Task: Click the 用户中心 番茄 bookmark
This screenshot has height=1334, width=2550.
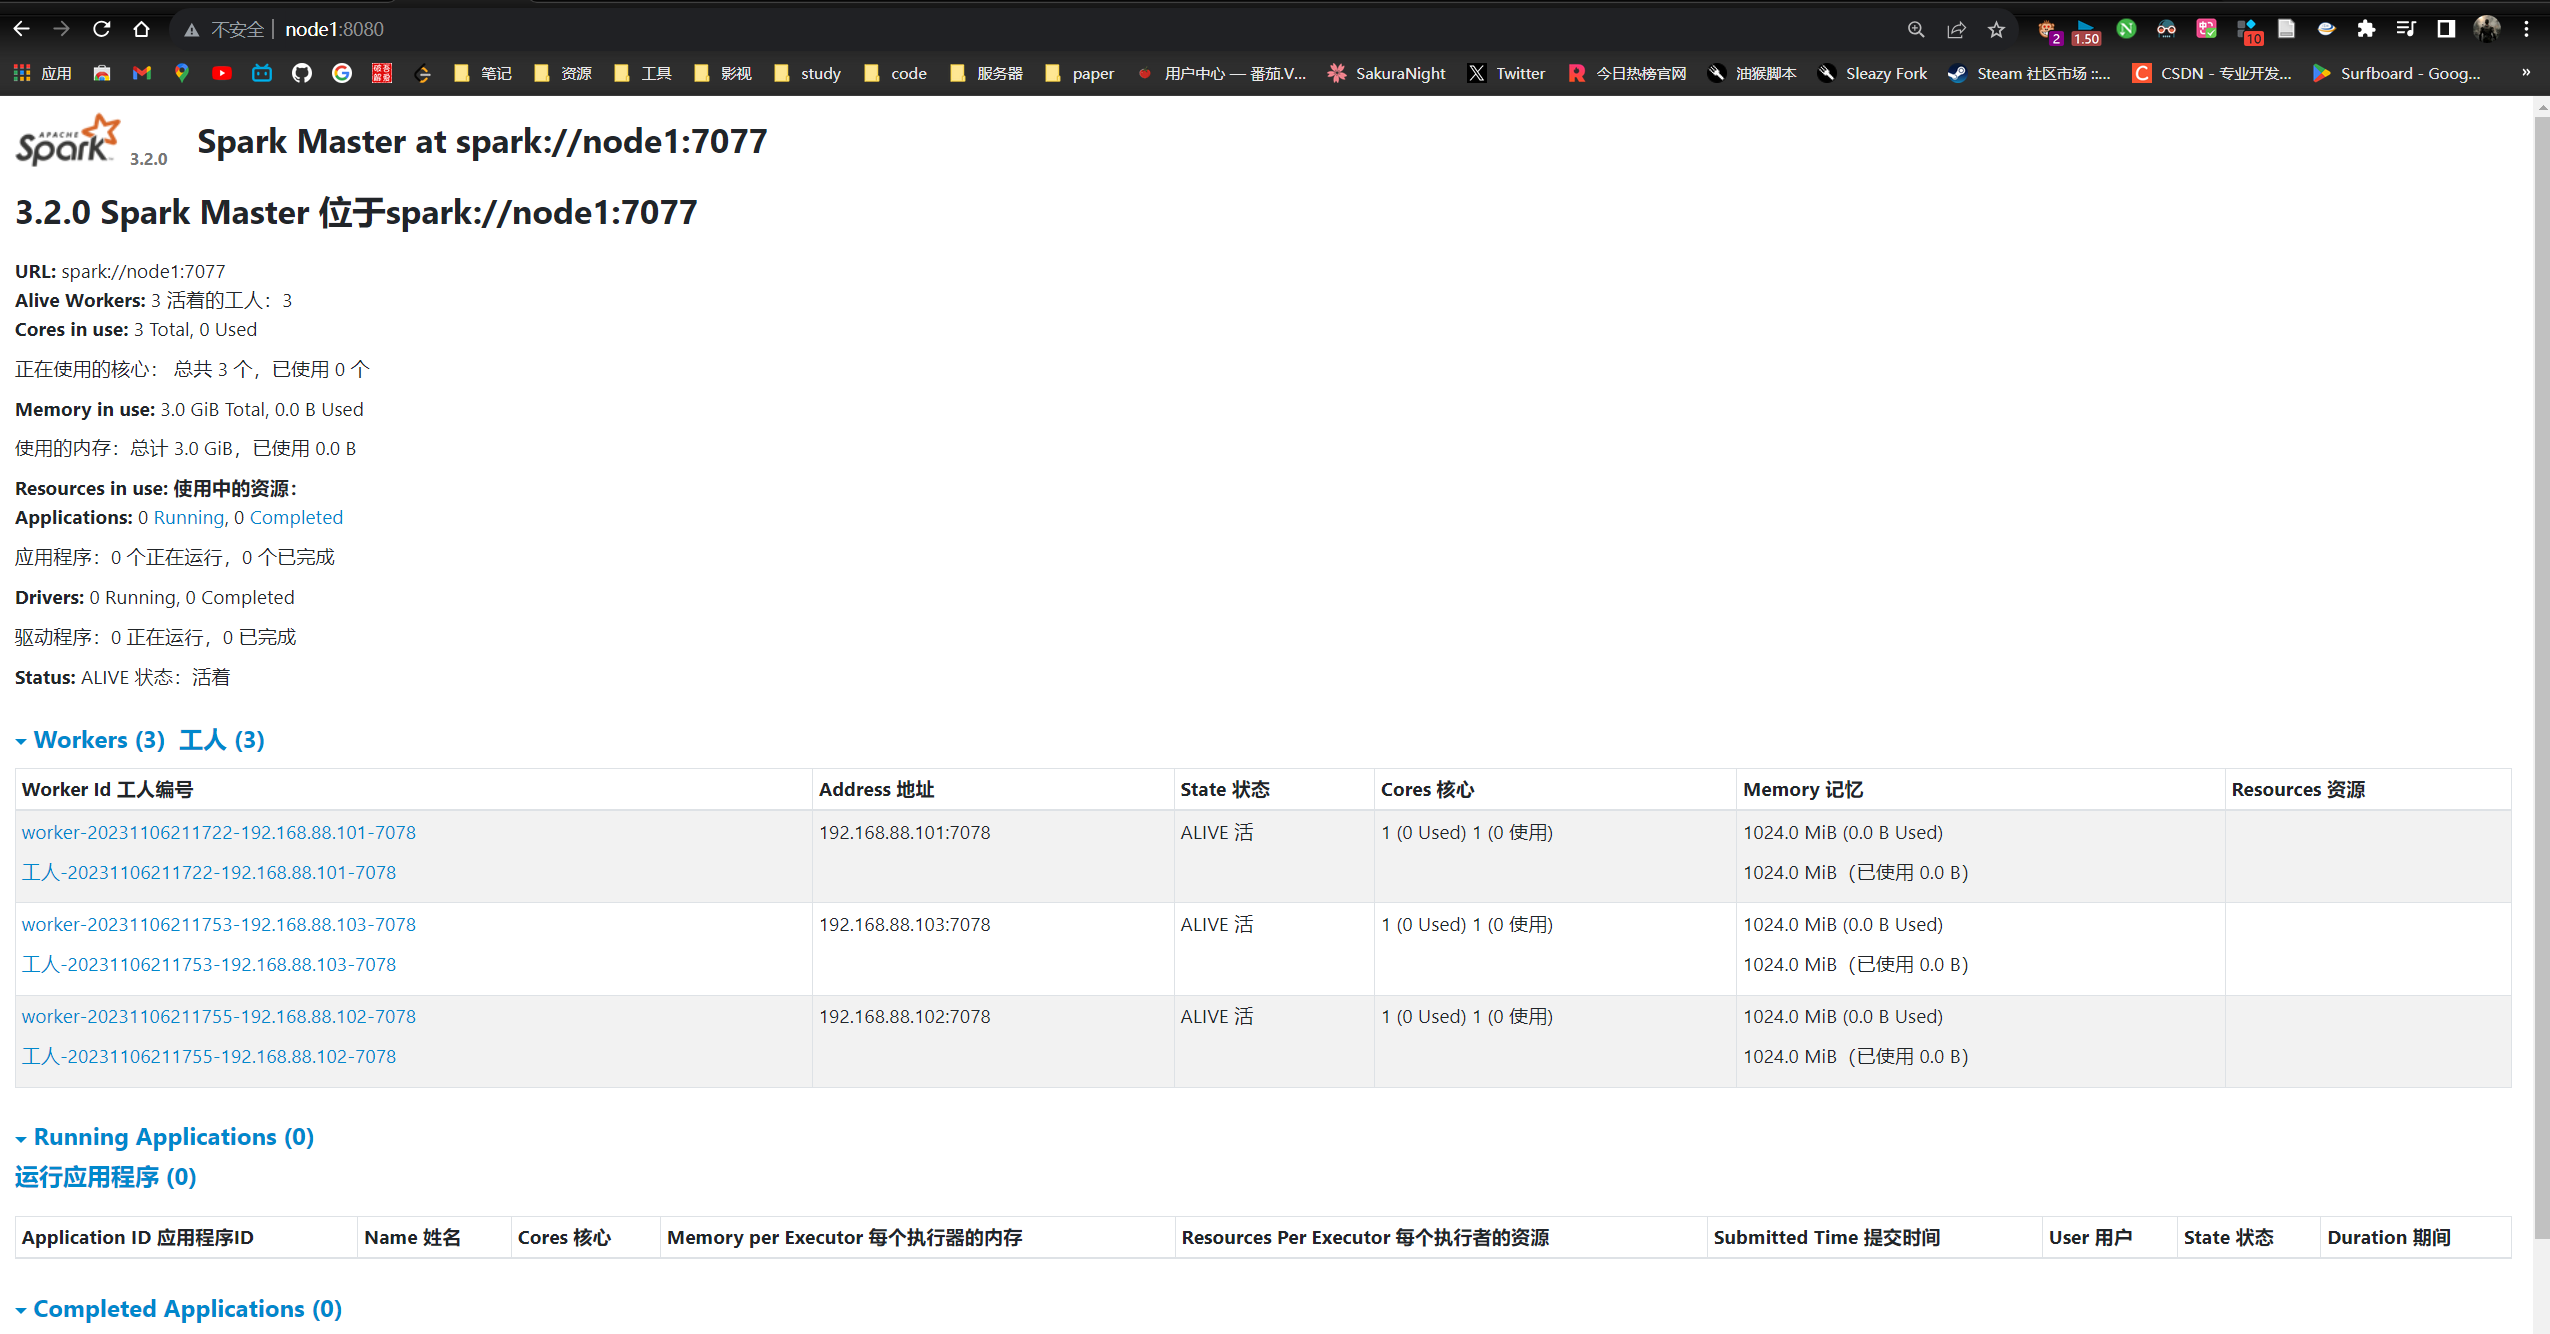Action: pyautogui.click(x=1222, y=73)
